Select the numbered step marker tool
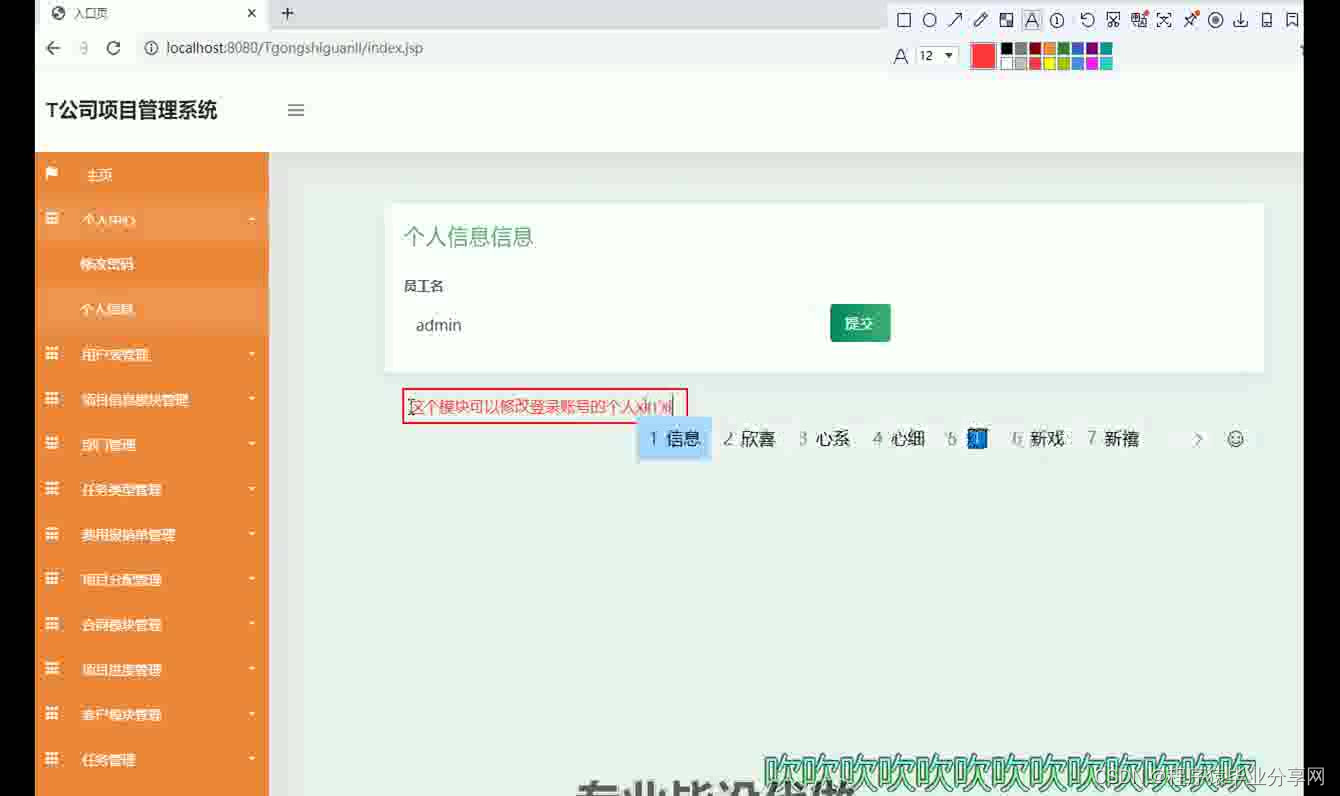This screenshot has width=1340, height=796. [1057, 20]
